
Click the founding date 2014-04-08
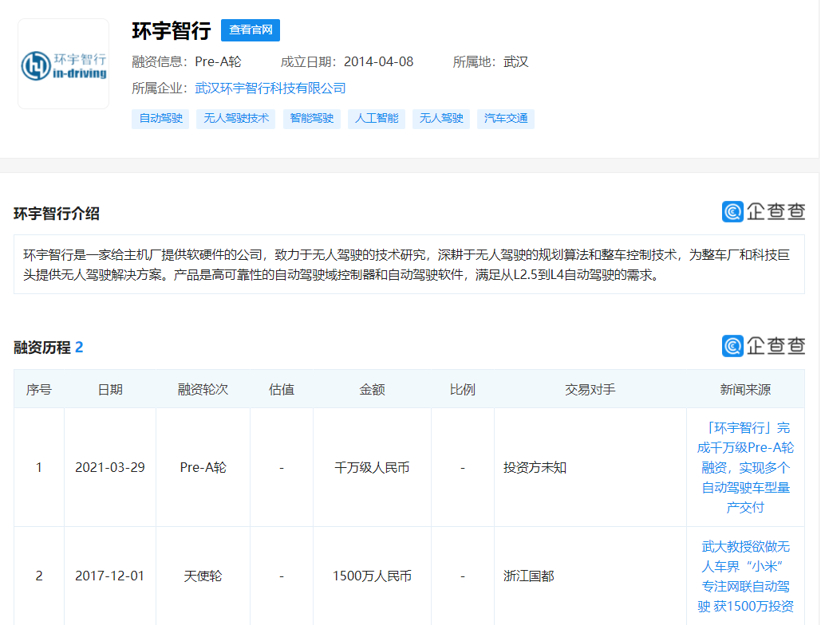click(379, 62)
